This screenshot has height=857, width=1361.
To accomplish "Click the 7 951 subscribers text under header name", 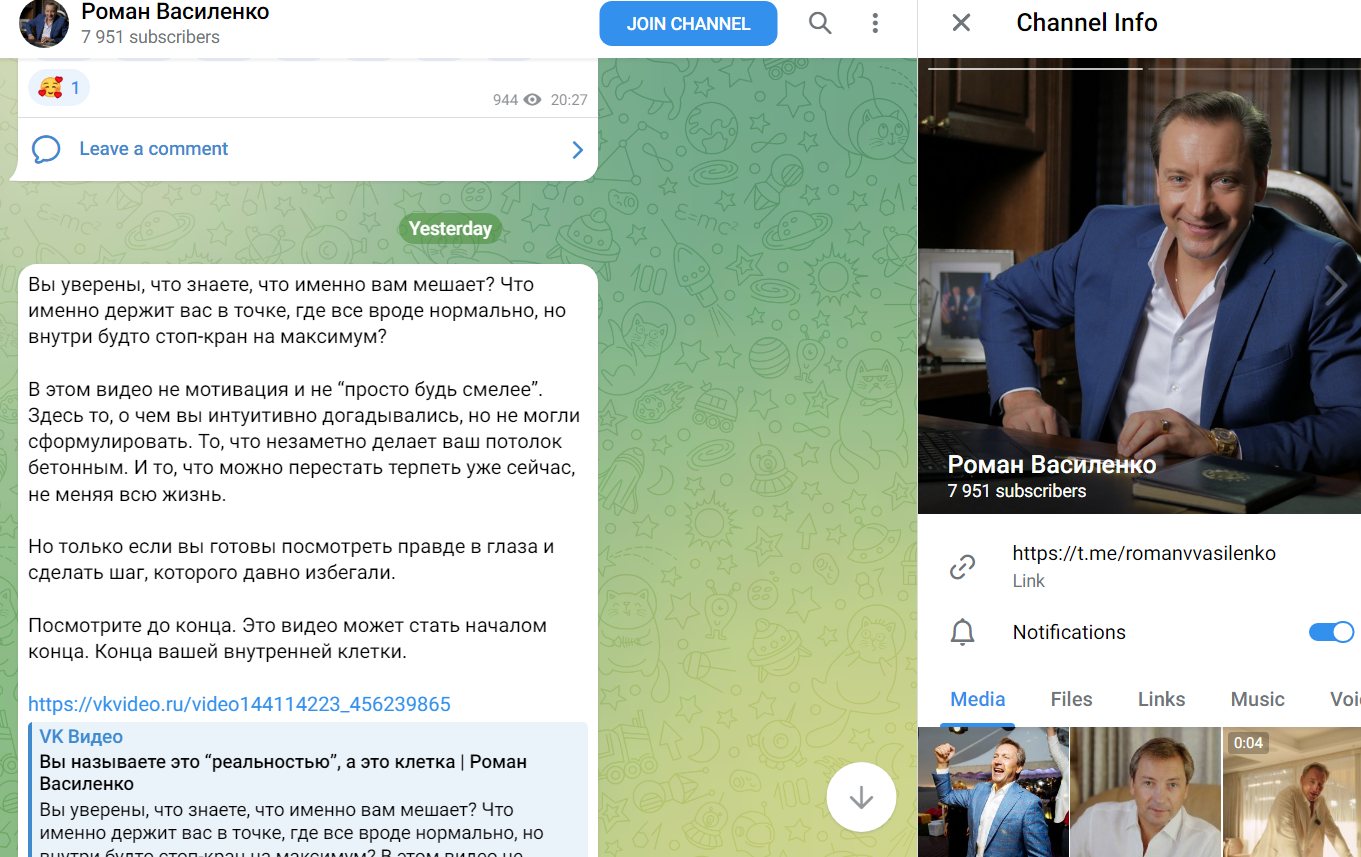I will click(x=150, y=37).
